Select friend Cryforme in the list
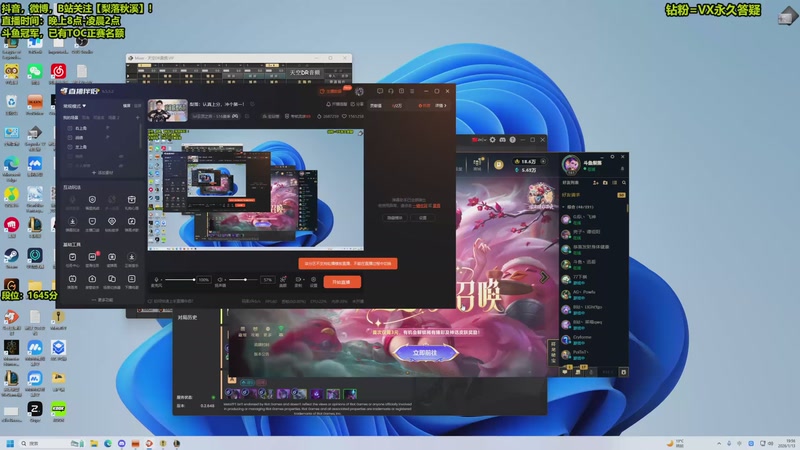The width and height of the screenshot is (800, 450). click(594, 339)
